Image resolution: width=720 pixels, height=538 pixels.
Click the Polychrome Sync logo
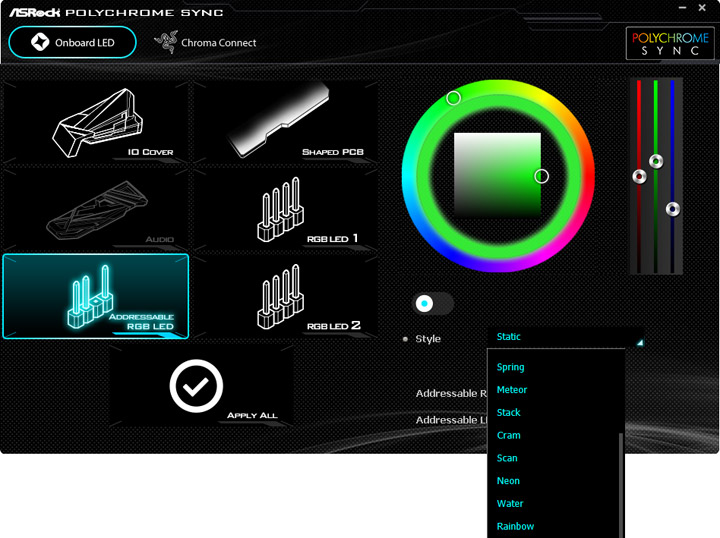click(670, 43)
